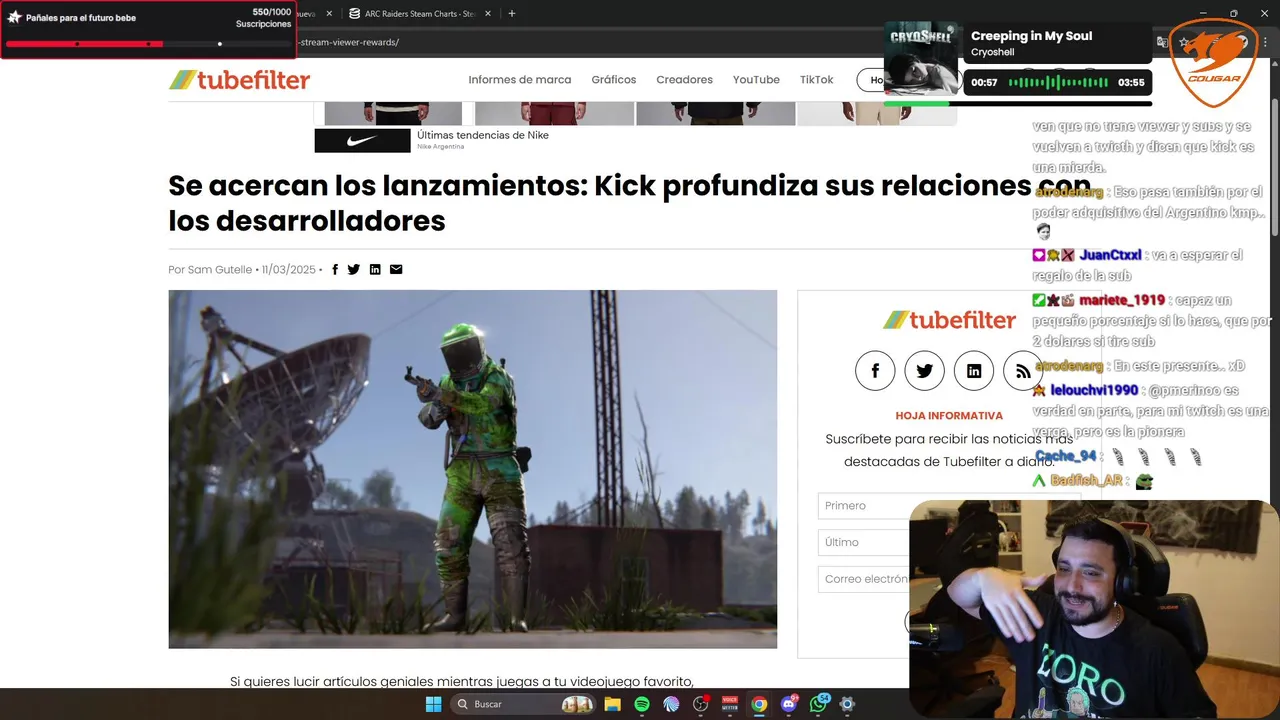1280x720 pixels.
Task: Click the browser address bar URL
Action: point(350,42)
